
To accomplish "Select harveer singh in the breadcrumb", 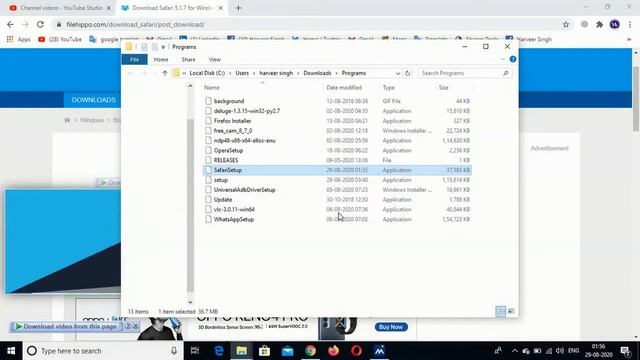I will pyautogui.click(x=276, y=73).
